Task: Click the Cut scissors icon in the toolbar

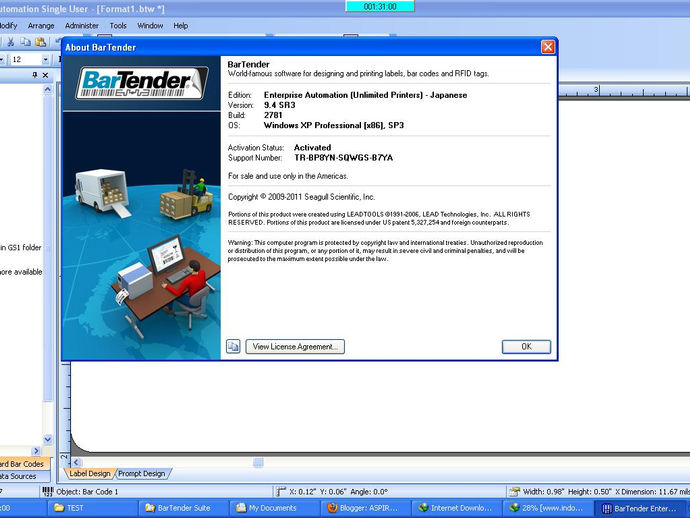Action: [11, 42]
